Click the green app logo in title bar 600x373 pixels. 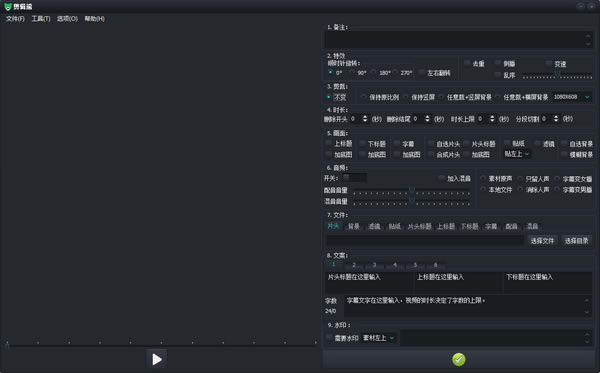(8, 7)
